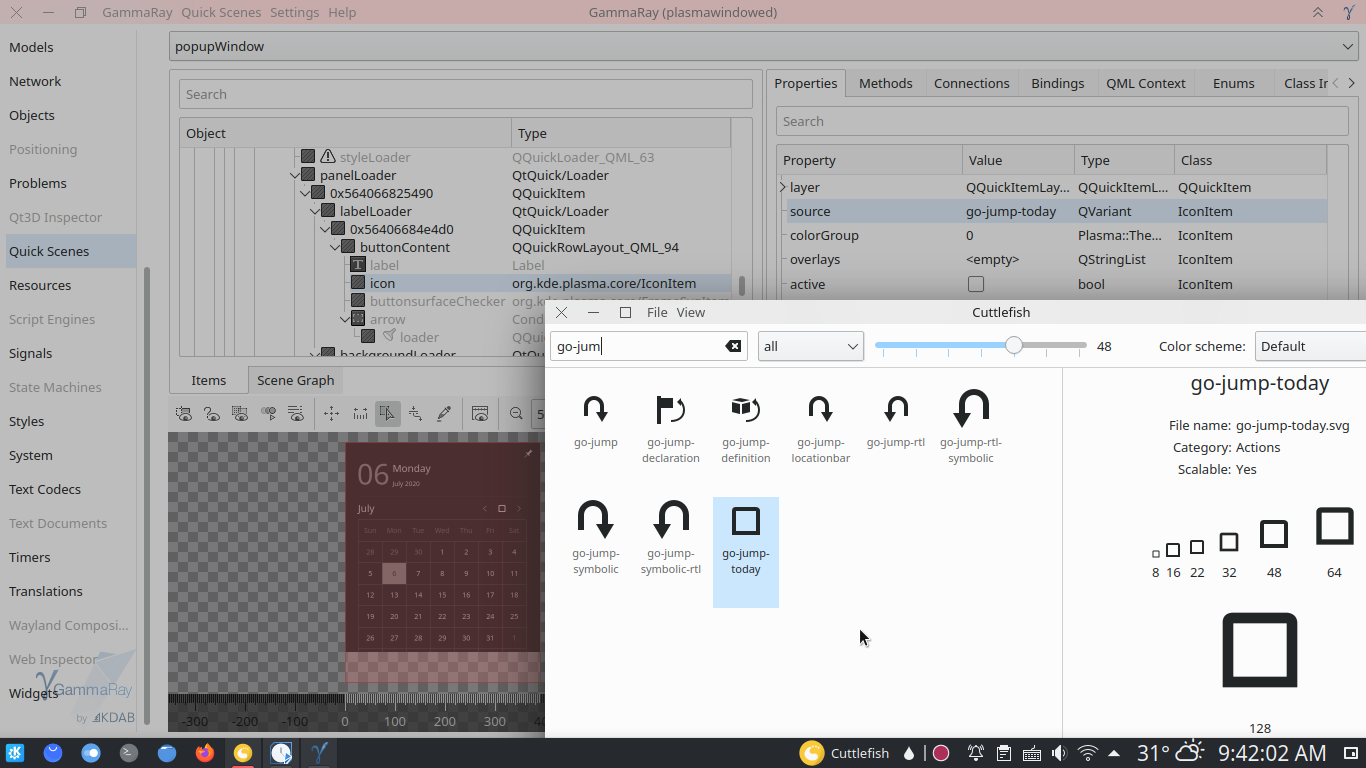Open the popupWindow selection dropdown

763,46
